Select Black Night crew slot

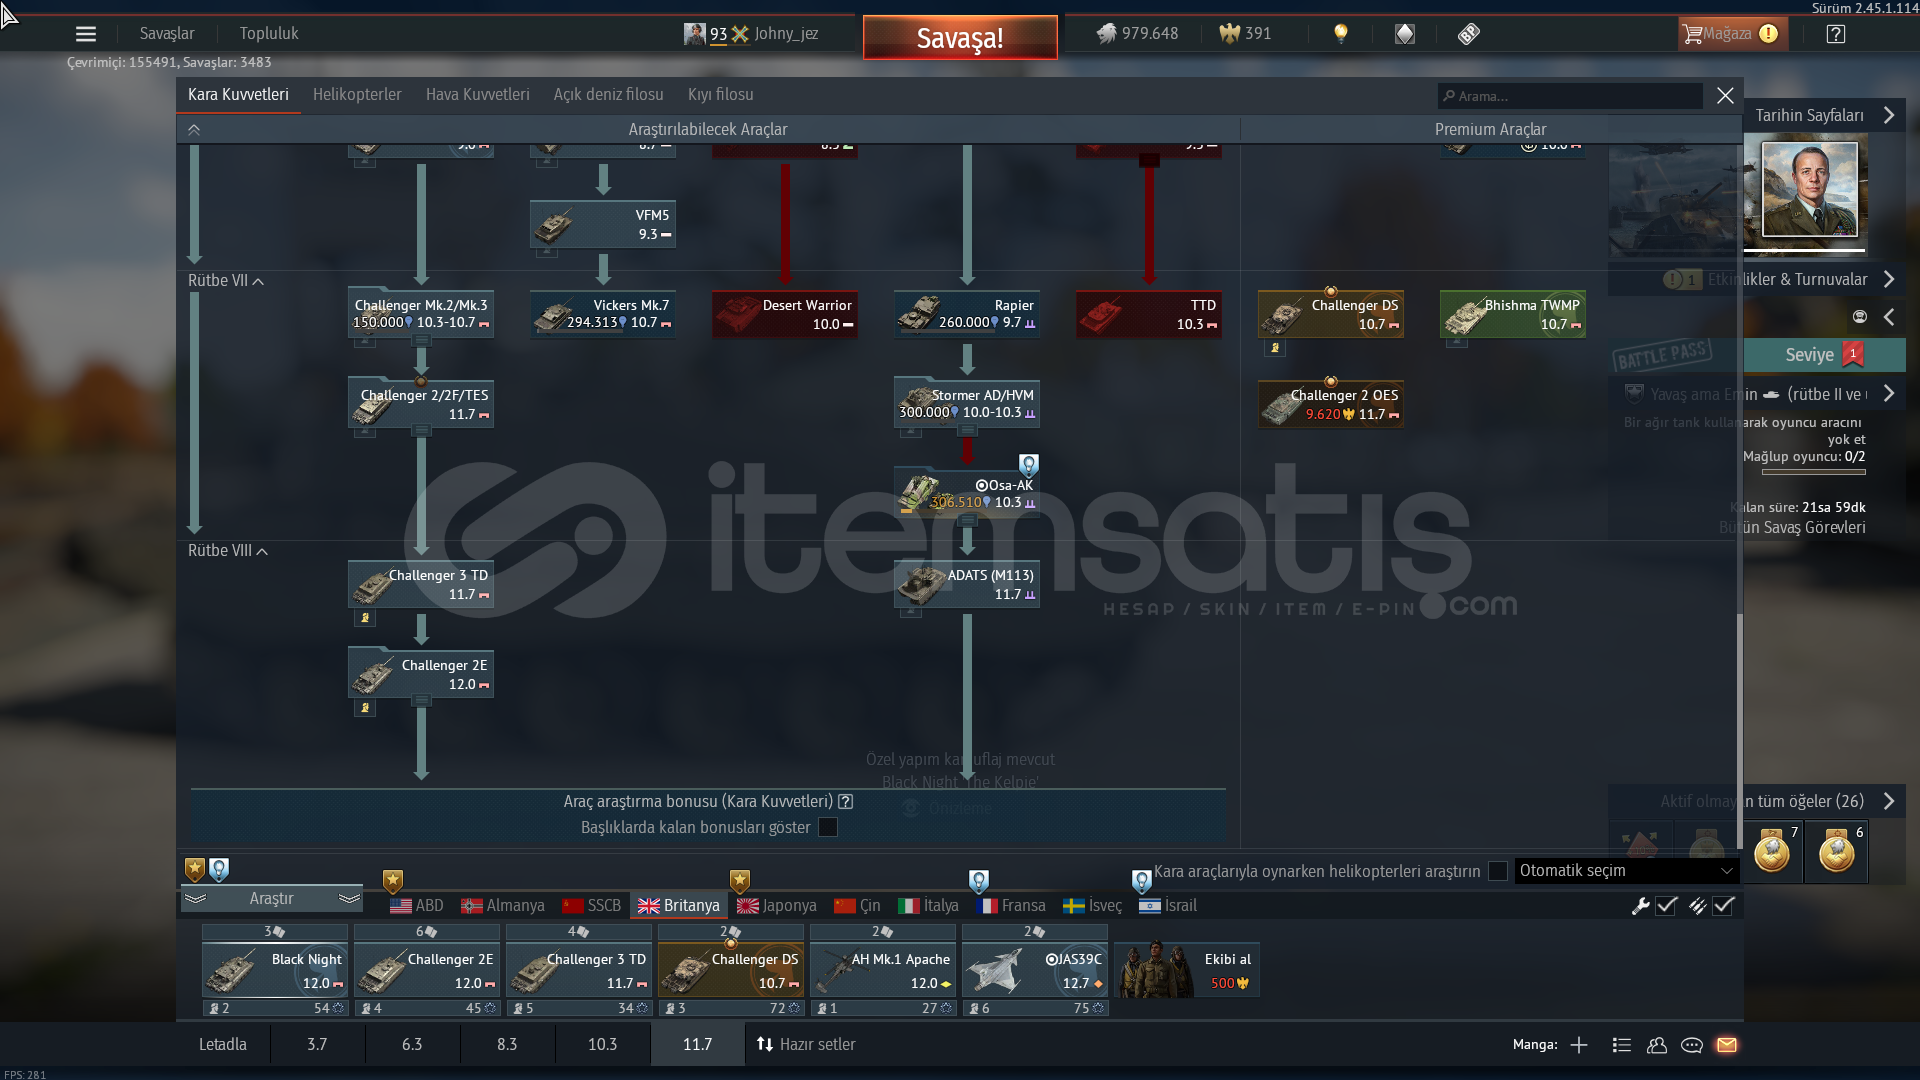point(275,971)
